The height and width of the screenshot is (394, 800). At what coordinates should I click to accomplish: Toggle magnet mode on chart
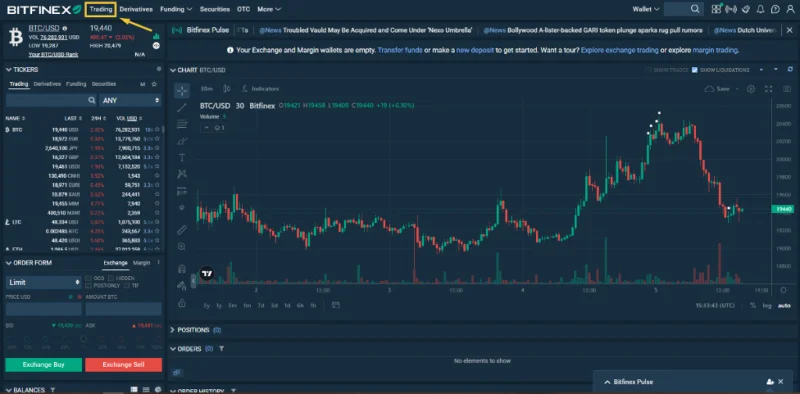click(182, 268)
